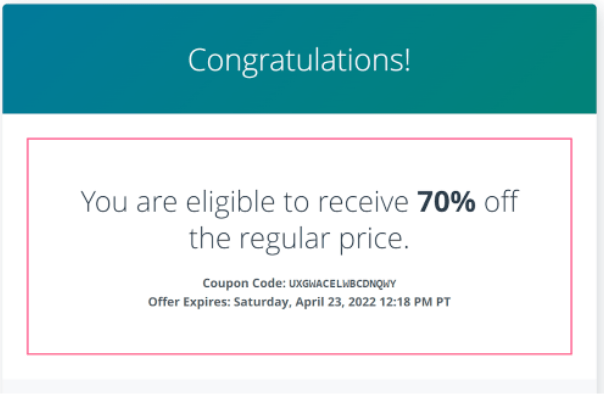This screenshot has width=604, height=403.
Task: Click the expiry date 'April 23, 2022'
Action: (336, 302)
